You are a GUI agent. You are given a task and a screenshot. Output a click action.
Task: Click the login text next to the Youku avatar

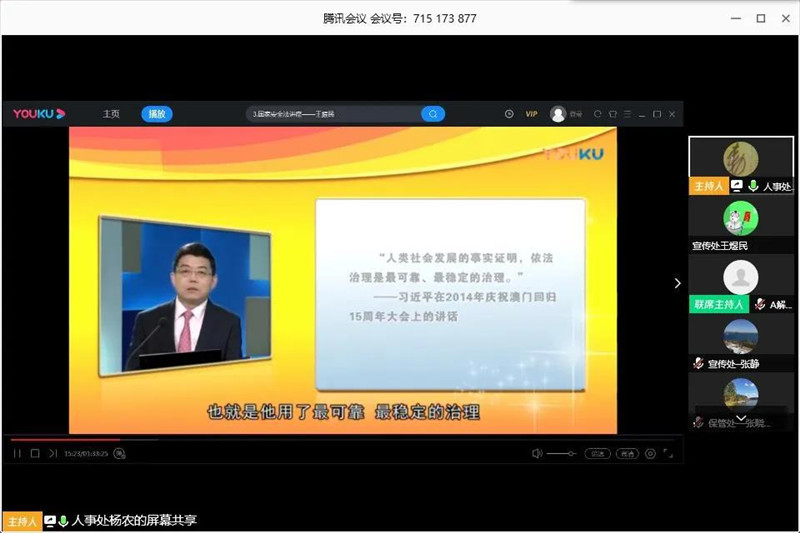pos(576,114)
